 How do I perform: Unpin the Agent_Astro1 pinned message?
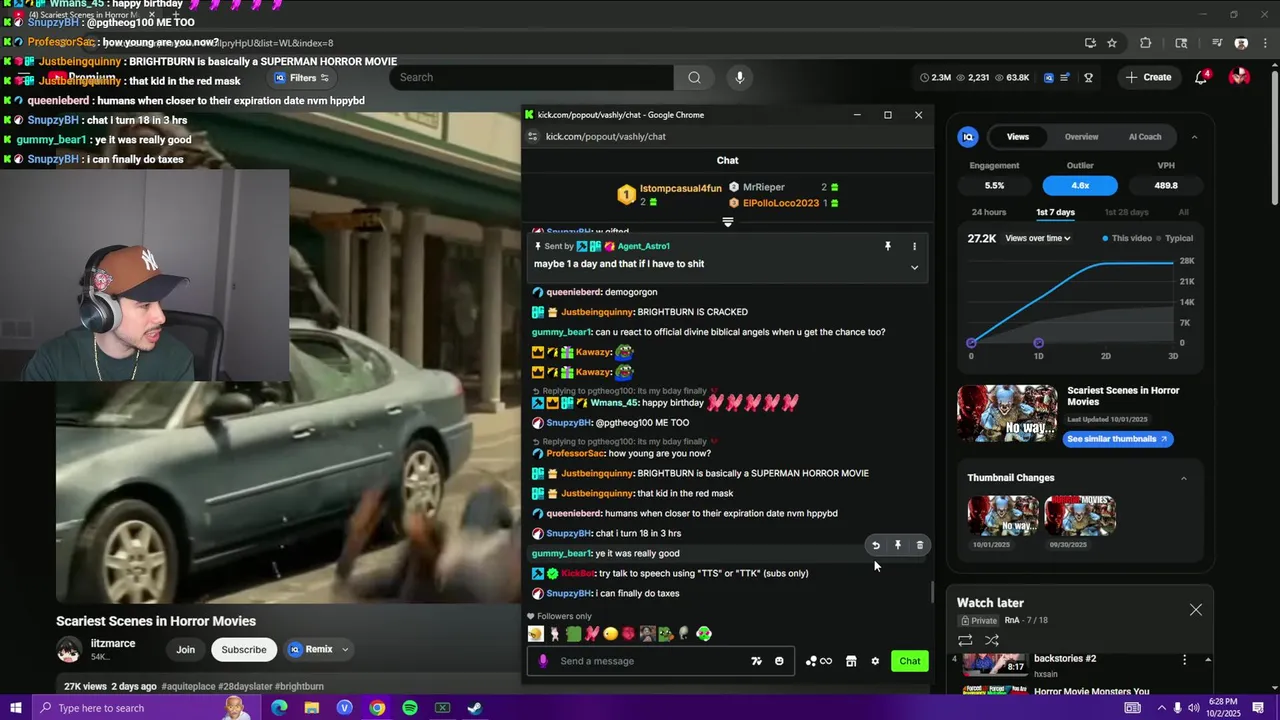click(x=887, y=246)
